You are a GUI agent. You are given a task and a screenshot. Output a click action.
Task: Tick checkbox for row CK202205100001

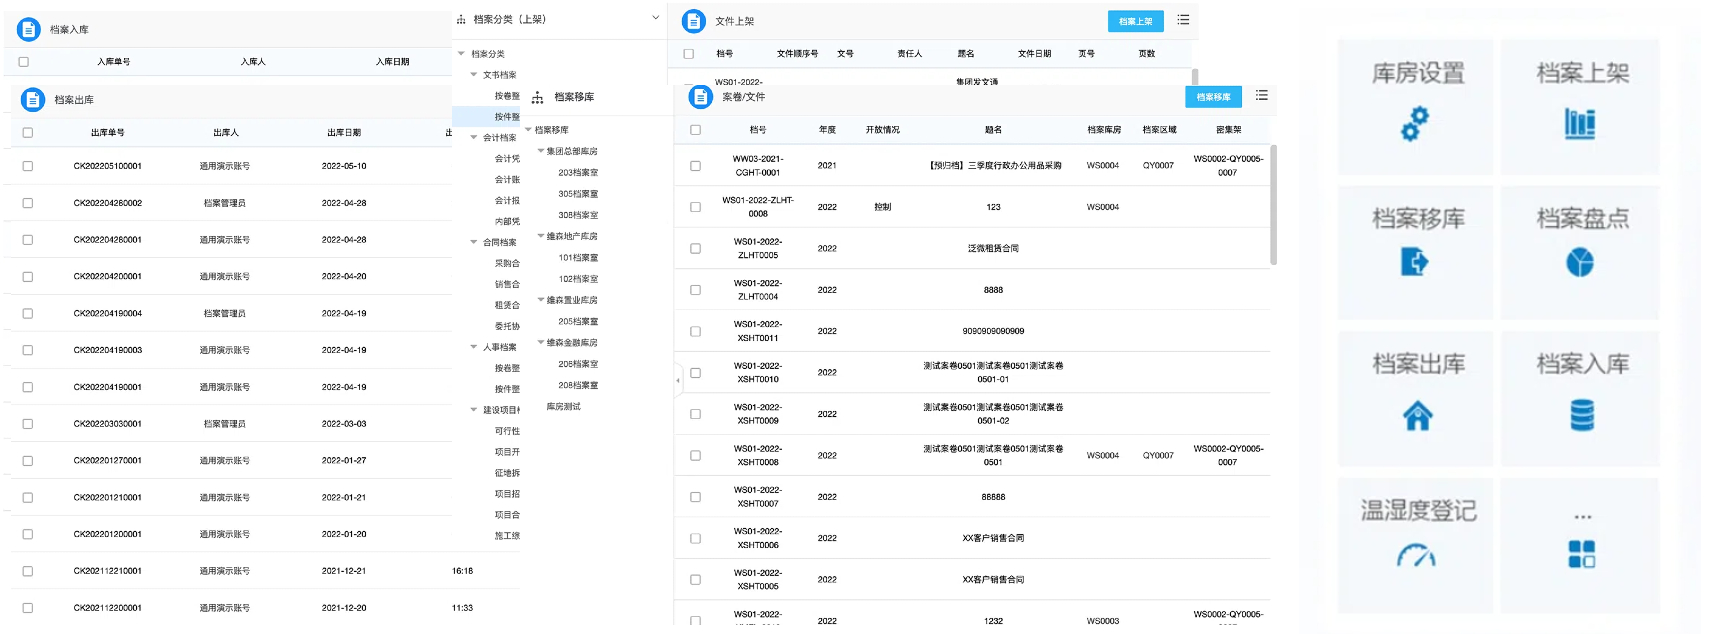[28, 166]
